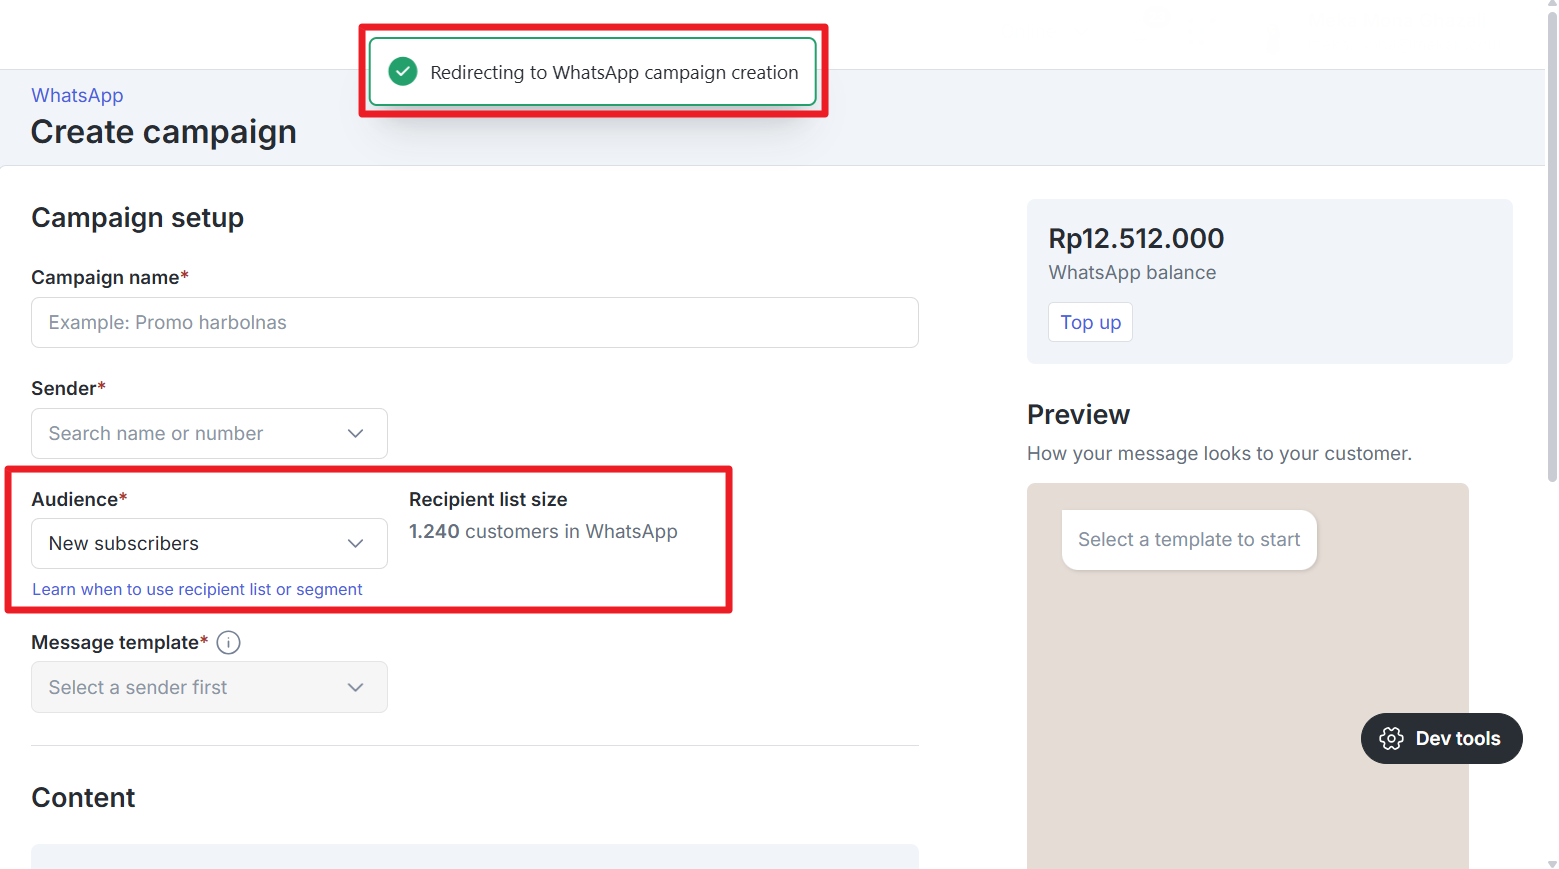The image size is (1559, 869).
Task: Expand the Audience New subscribers dropdown
Action: [209, 544]
